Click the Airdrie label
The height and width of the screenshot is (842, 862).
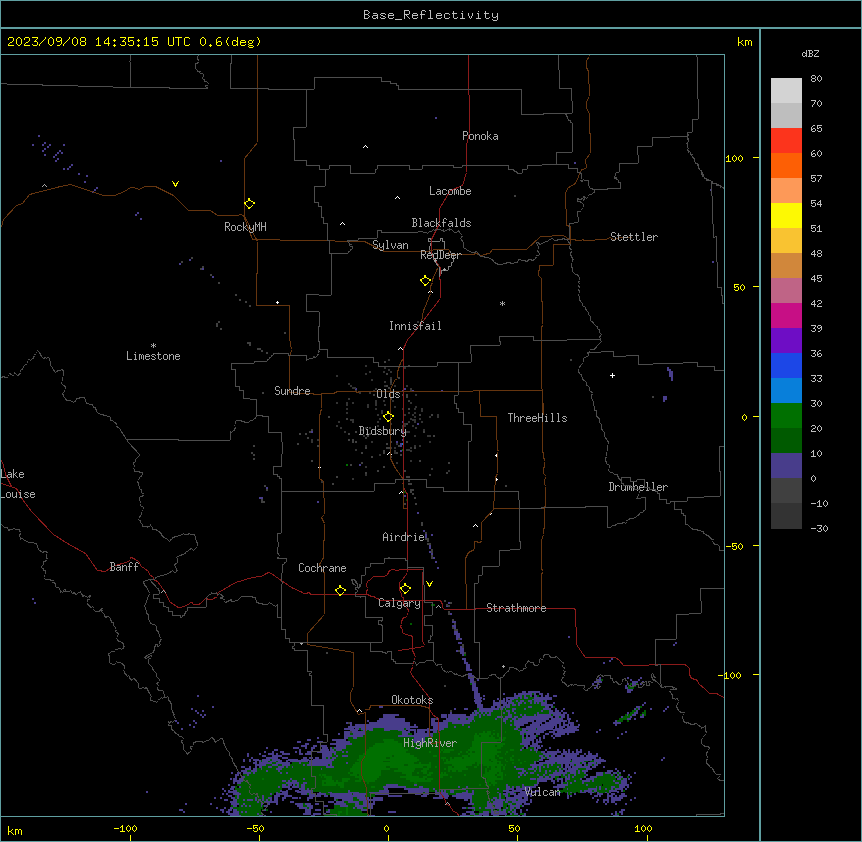click(x=404, y=537)
